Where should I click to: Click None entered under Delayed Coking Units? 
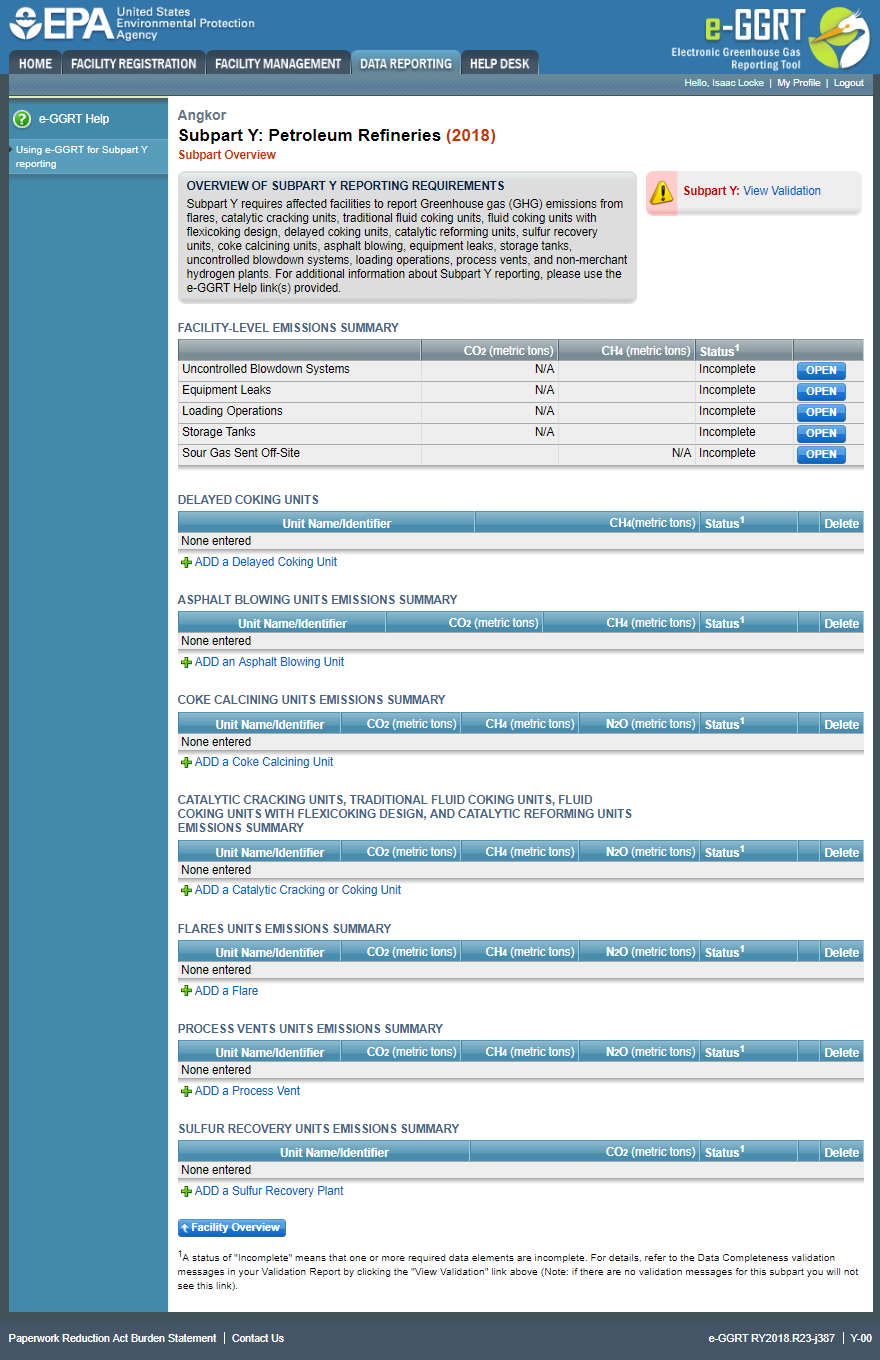[x=216, y=541]
